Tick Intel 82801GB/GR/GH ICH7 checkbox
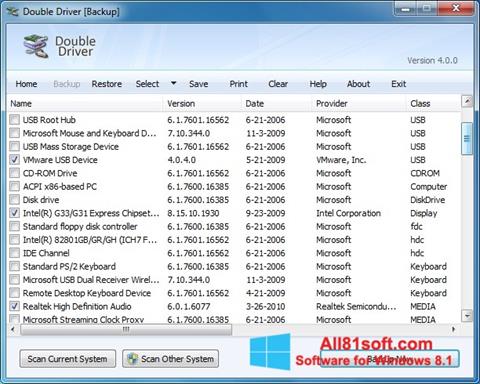Image resolution: width=480 pixels, height=384 pixels. 15,240
